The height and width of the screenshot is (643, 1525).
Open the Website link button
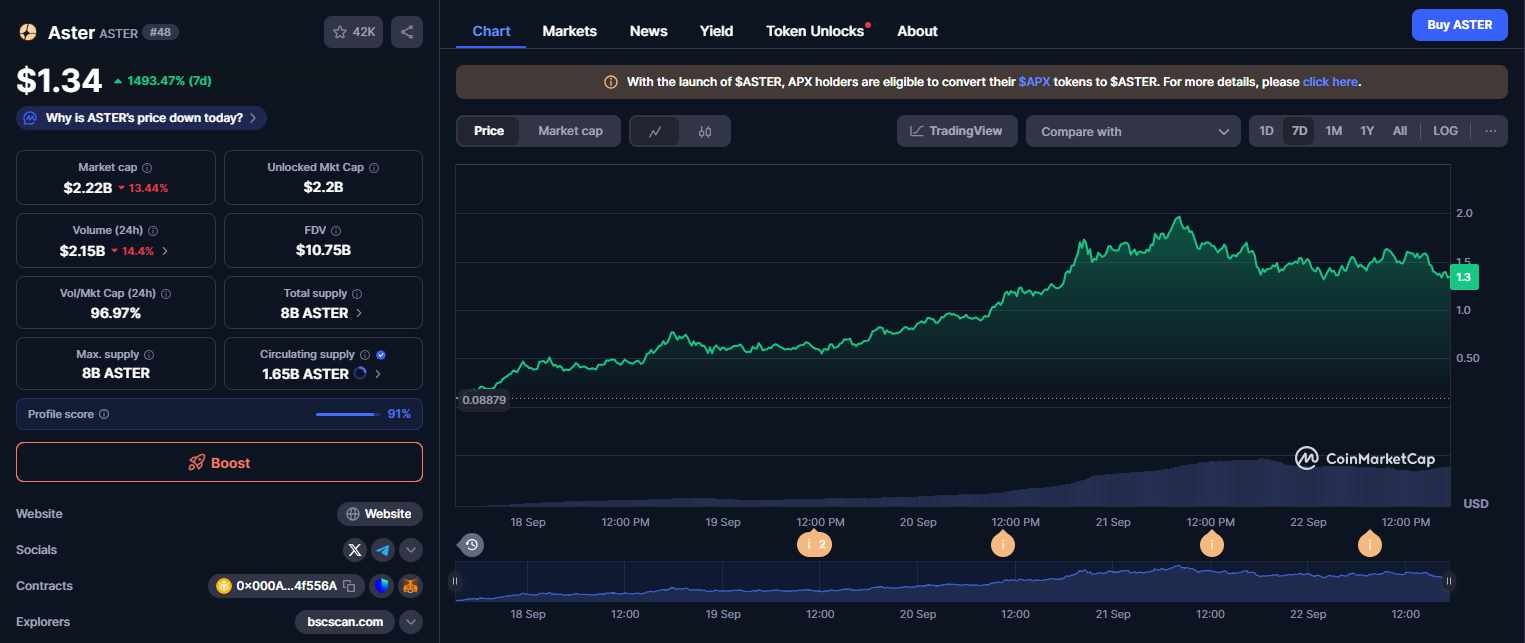[380, 514]
